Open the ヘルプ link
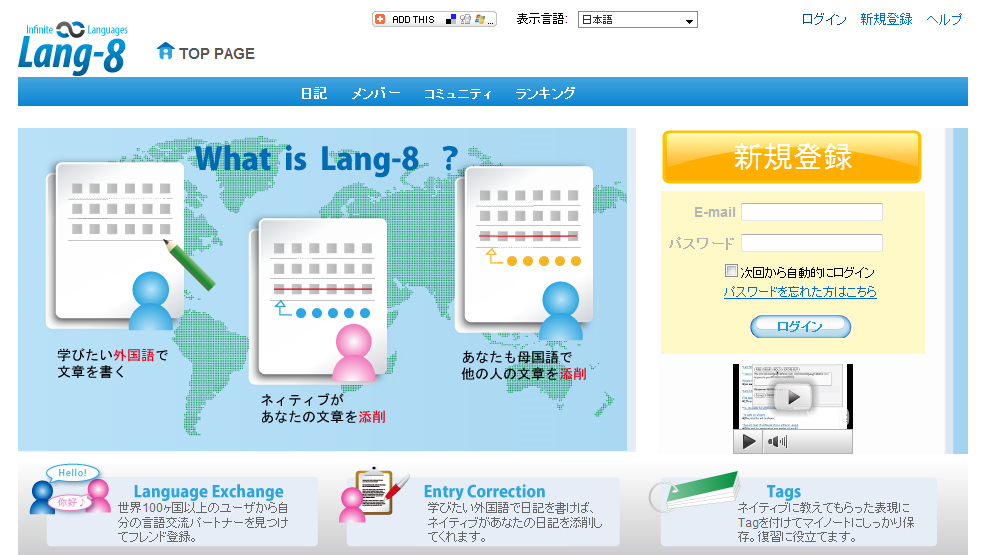988x555 pixels. coord(944,20)
